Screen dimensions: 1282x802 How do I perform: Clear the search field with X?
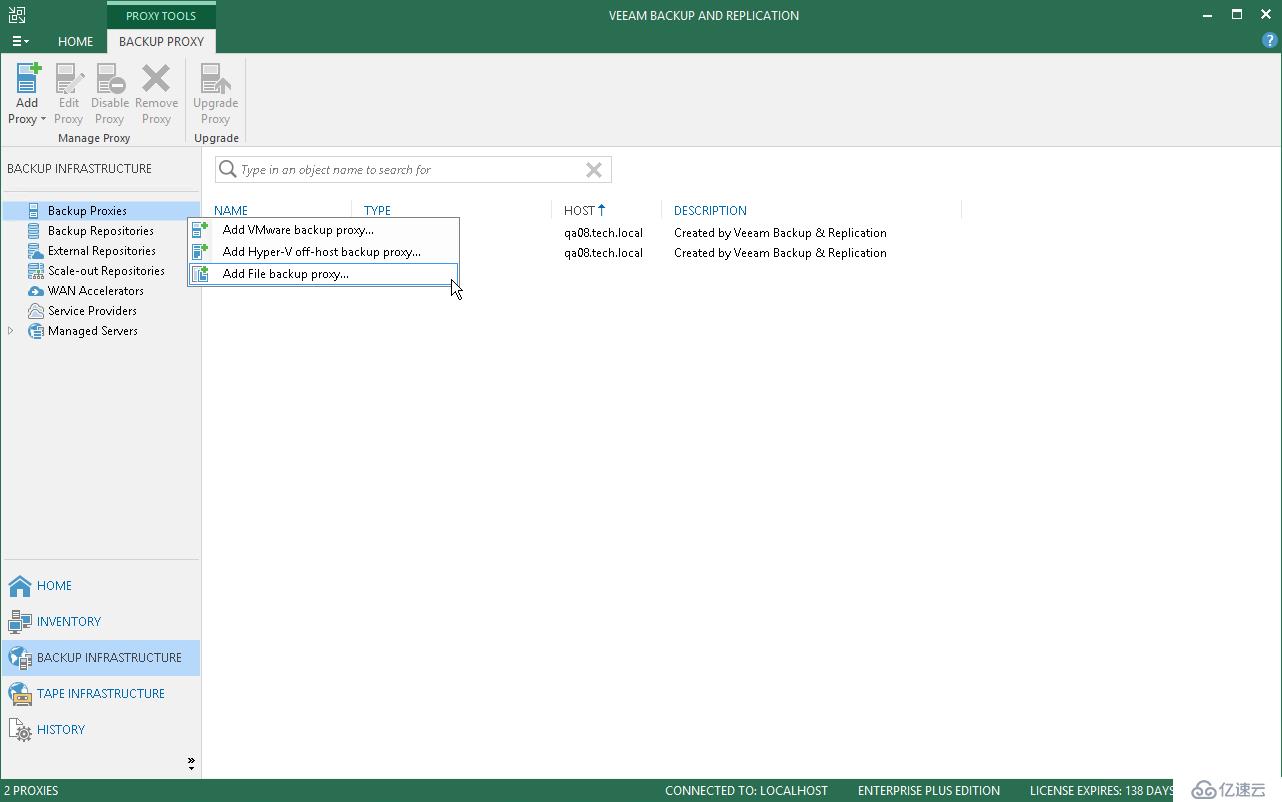point(594,170)
